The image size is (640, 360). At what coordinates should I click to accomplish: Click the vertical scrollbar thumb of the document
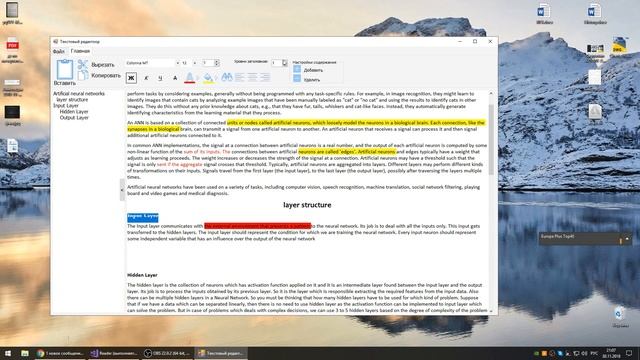click(x=491, y=140)
